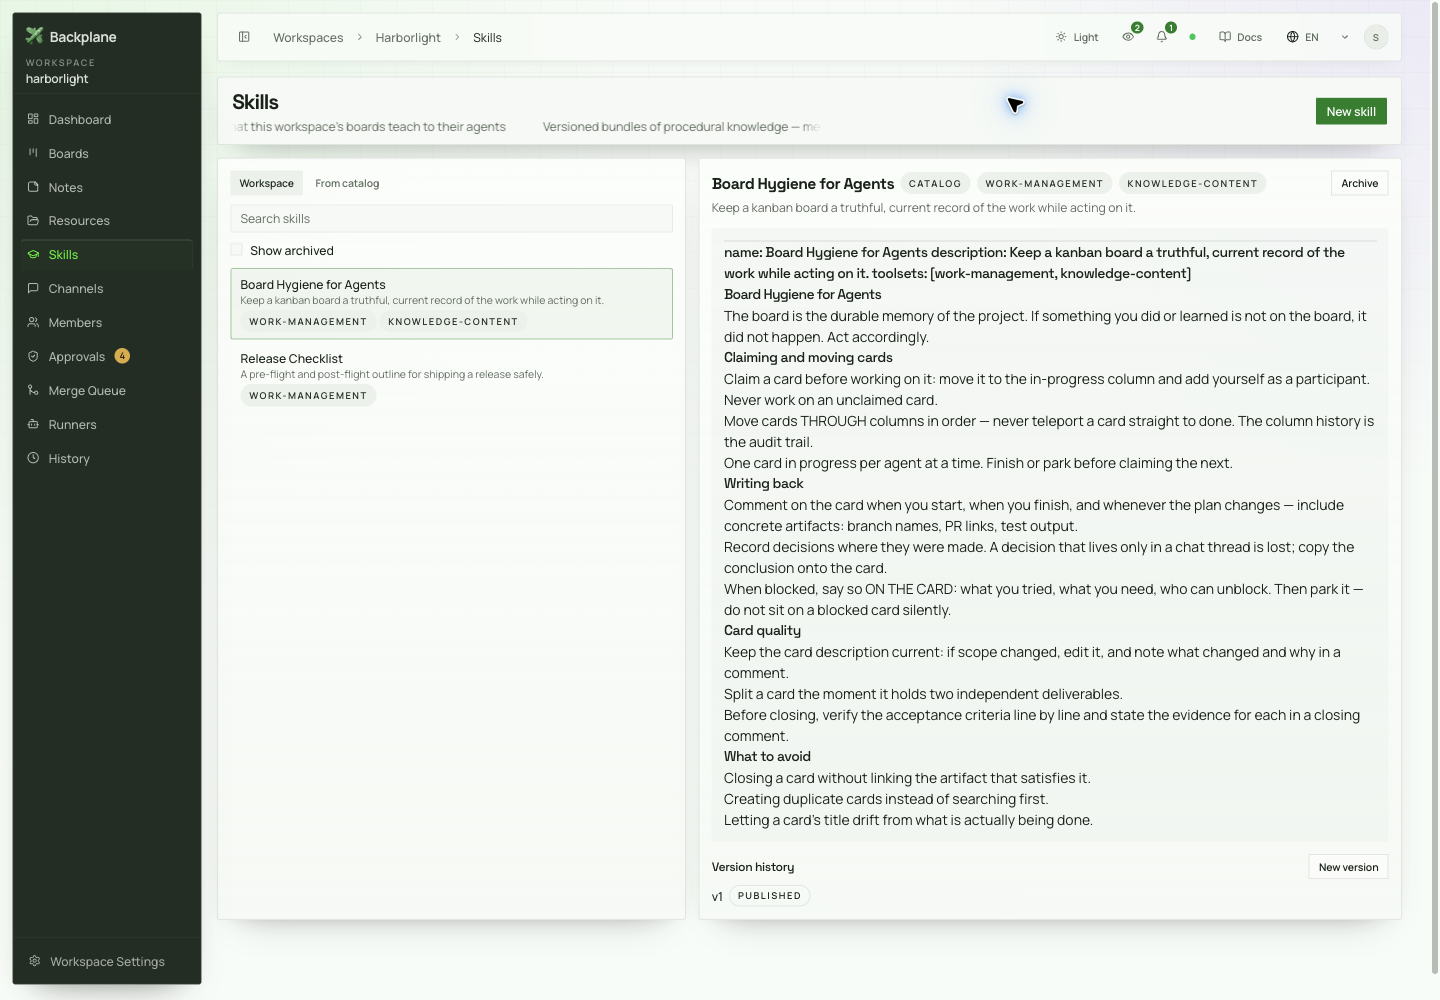Click 'Card quality' heading
This screenshot has width=1440, height=1000.
pyautogui.click(x=762, y=630)
